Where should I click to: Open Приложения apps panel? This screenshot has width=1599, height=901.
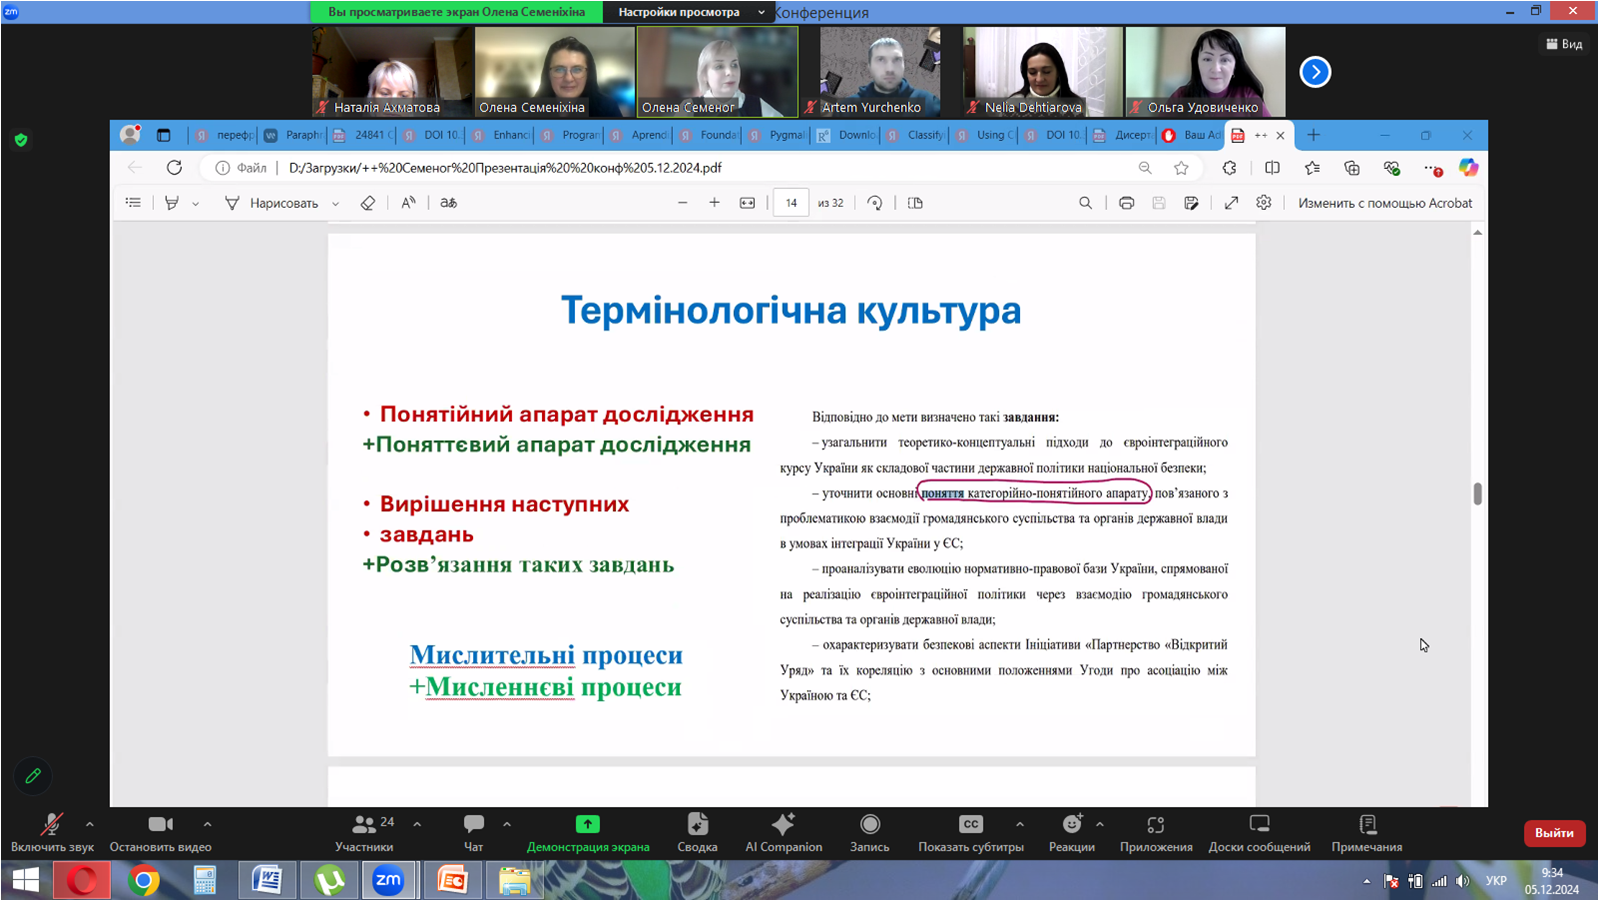(1156, 832)
